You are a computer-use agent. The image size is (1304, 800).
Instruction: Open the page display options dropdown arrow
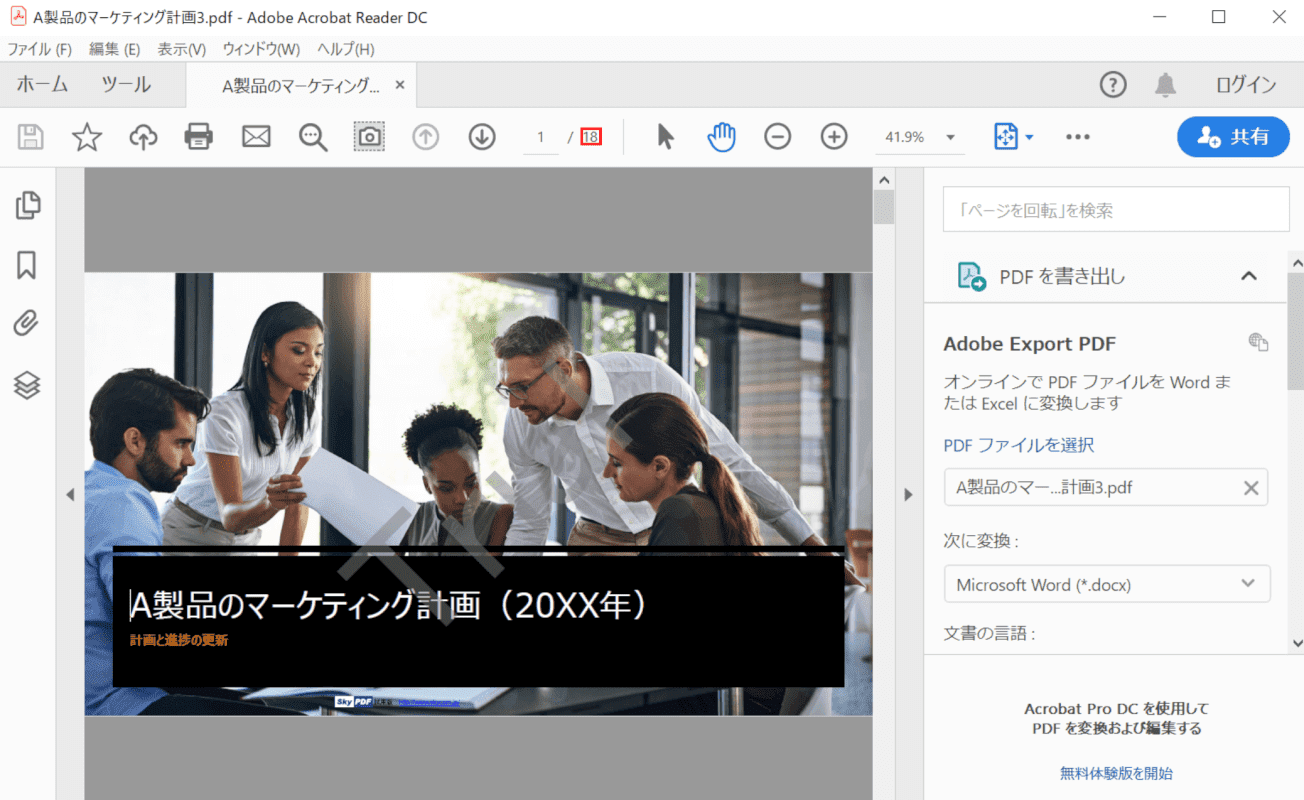[1029, 137]
